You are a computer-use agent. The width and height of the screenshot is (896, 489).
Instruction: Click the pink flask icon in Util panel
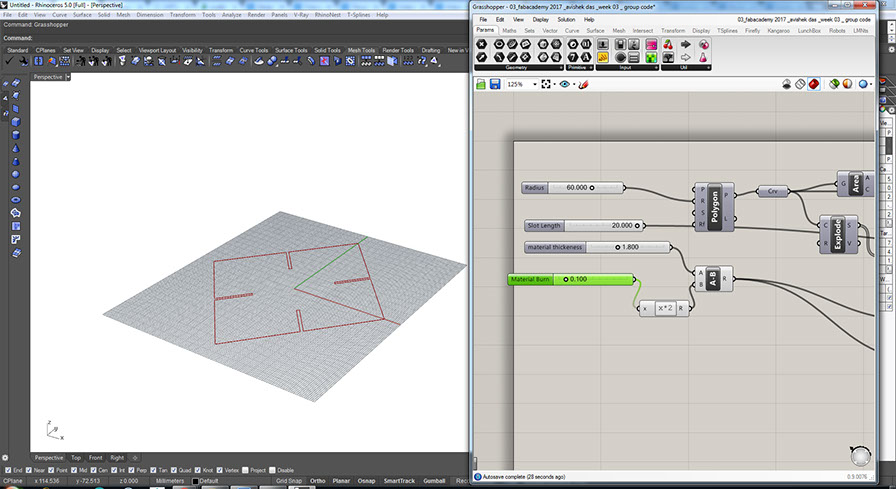703,57
